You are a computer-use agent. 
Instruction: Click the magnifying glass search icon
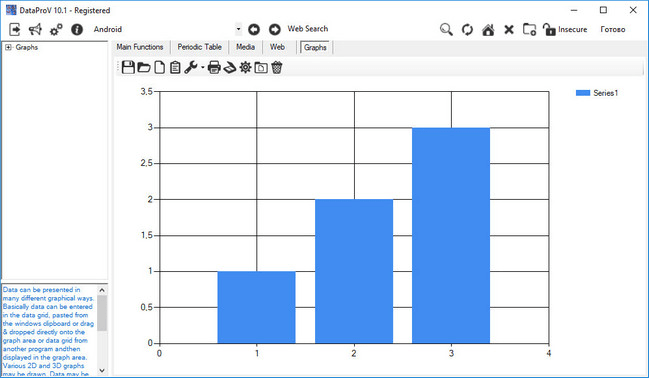coord(446,29)
